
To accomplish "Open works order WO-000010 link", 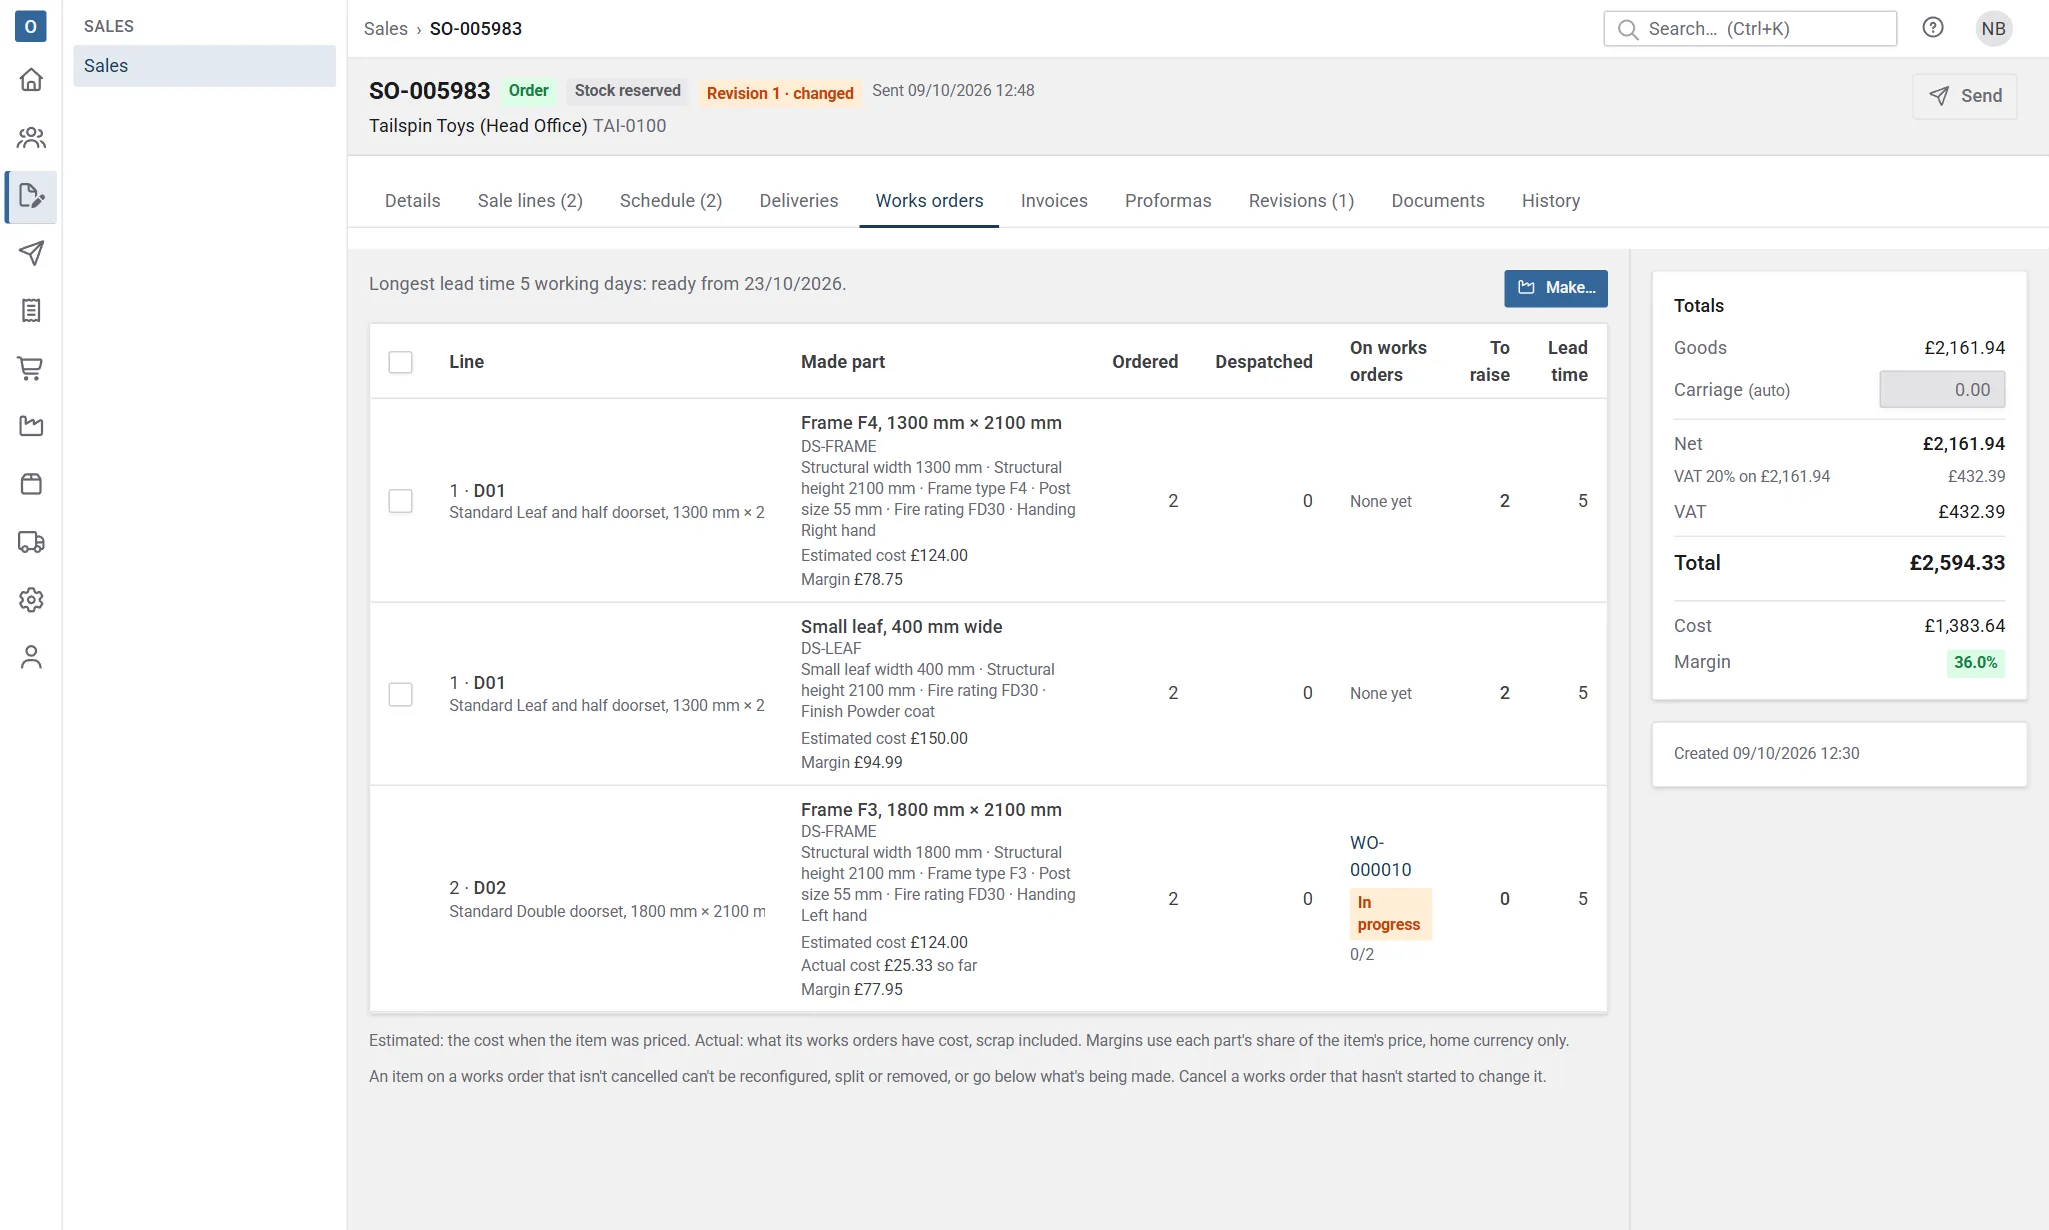I will click(1380, 856).
